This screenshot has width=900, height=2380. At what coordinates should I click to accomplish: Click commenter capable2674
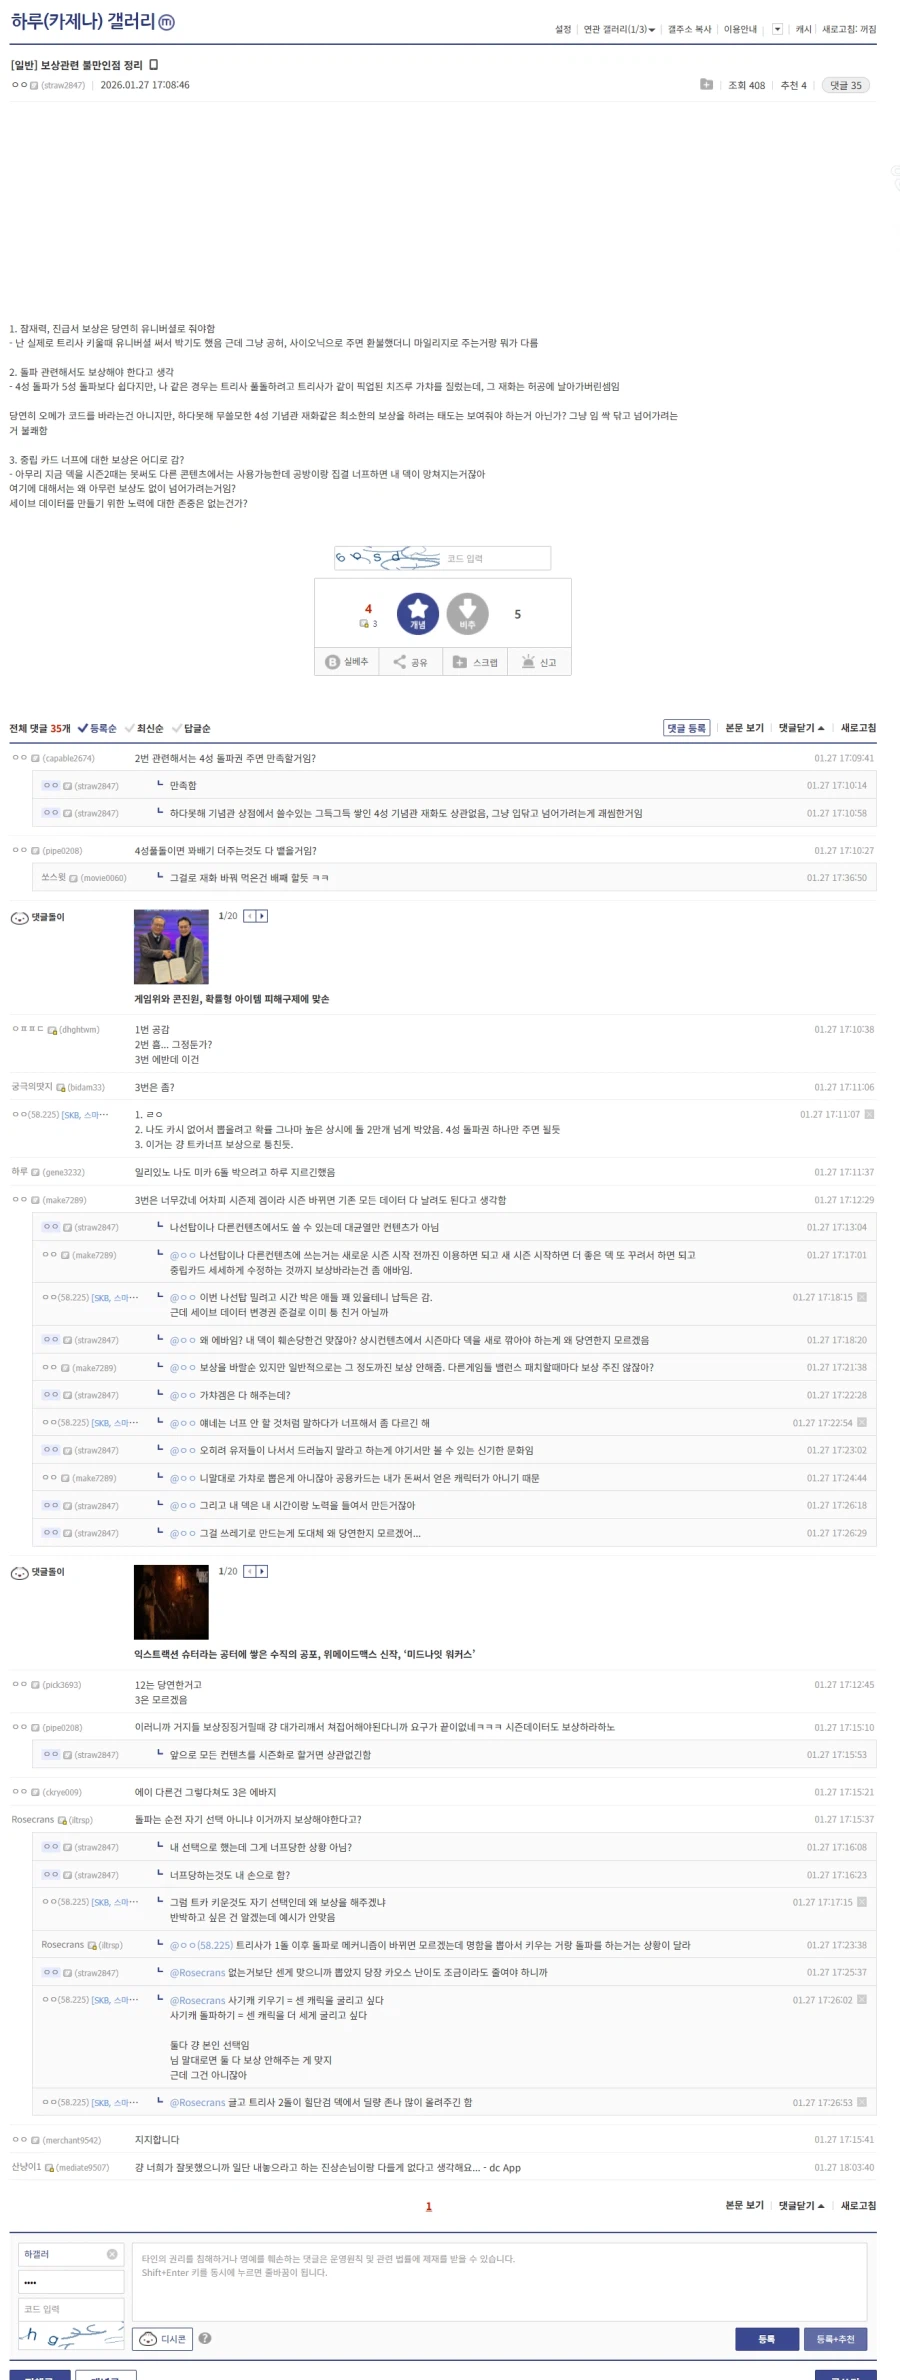[53, 758]
